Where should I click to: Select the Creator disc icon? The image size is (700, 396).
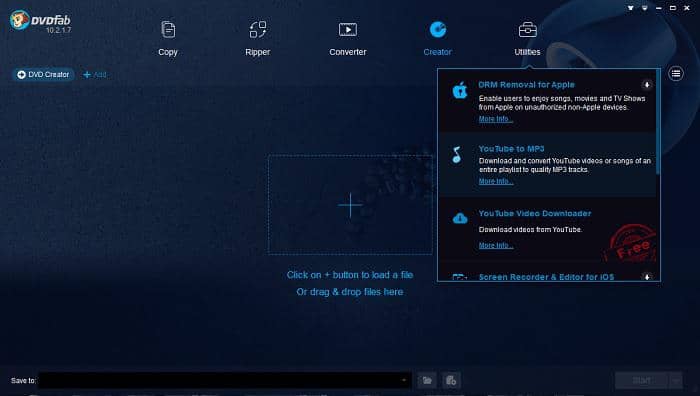pyautogui.click(x=438, y=30)
